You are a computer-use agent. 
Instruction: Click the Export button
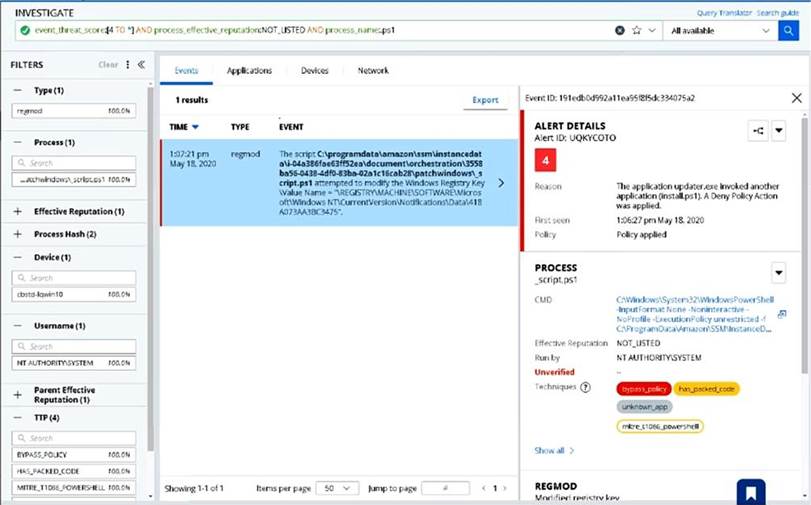pos(485,100)
